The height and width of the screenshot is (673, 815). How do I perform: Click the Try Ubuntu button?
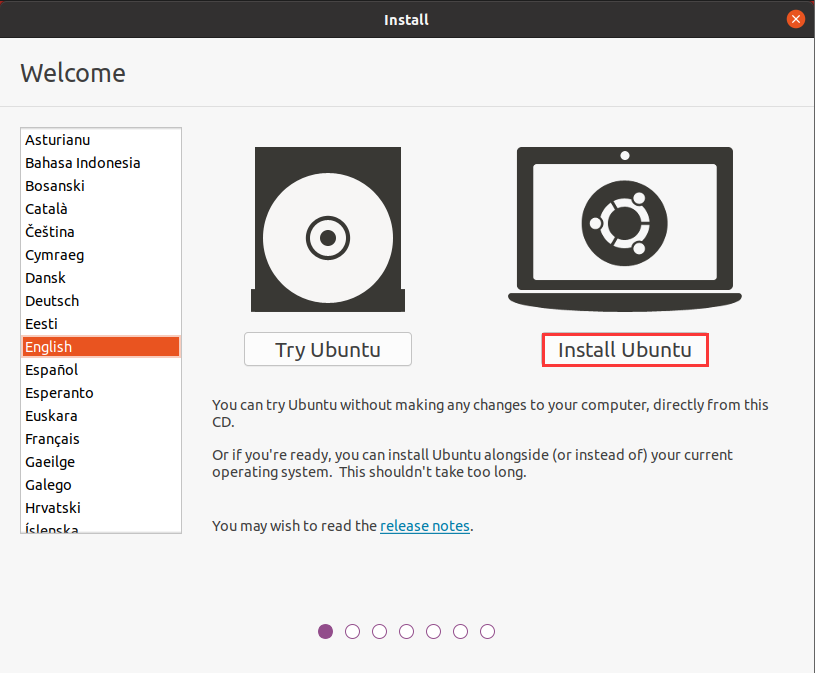pos(328,350)
